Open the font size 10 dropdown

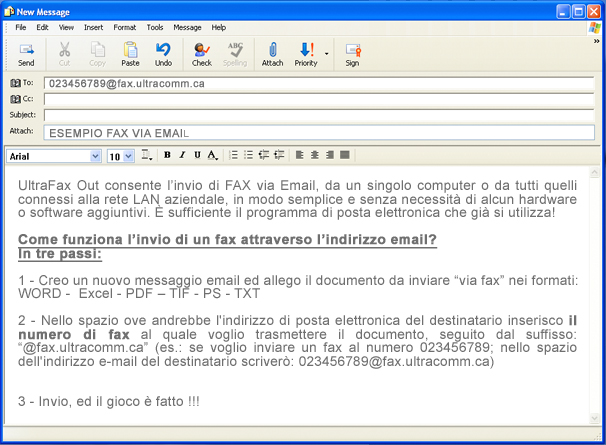pos(129,156)
